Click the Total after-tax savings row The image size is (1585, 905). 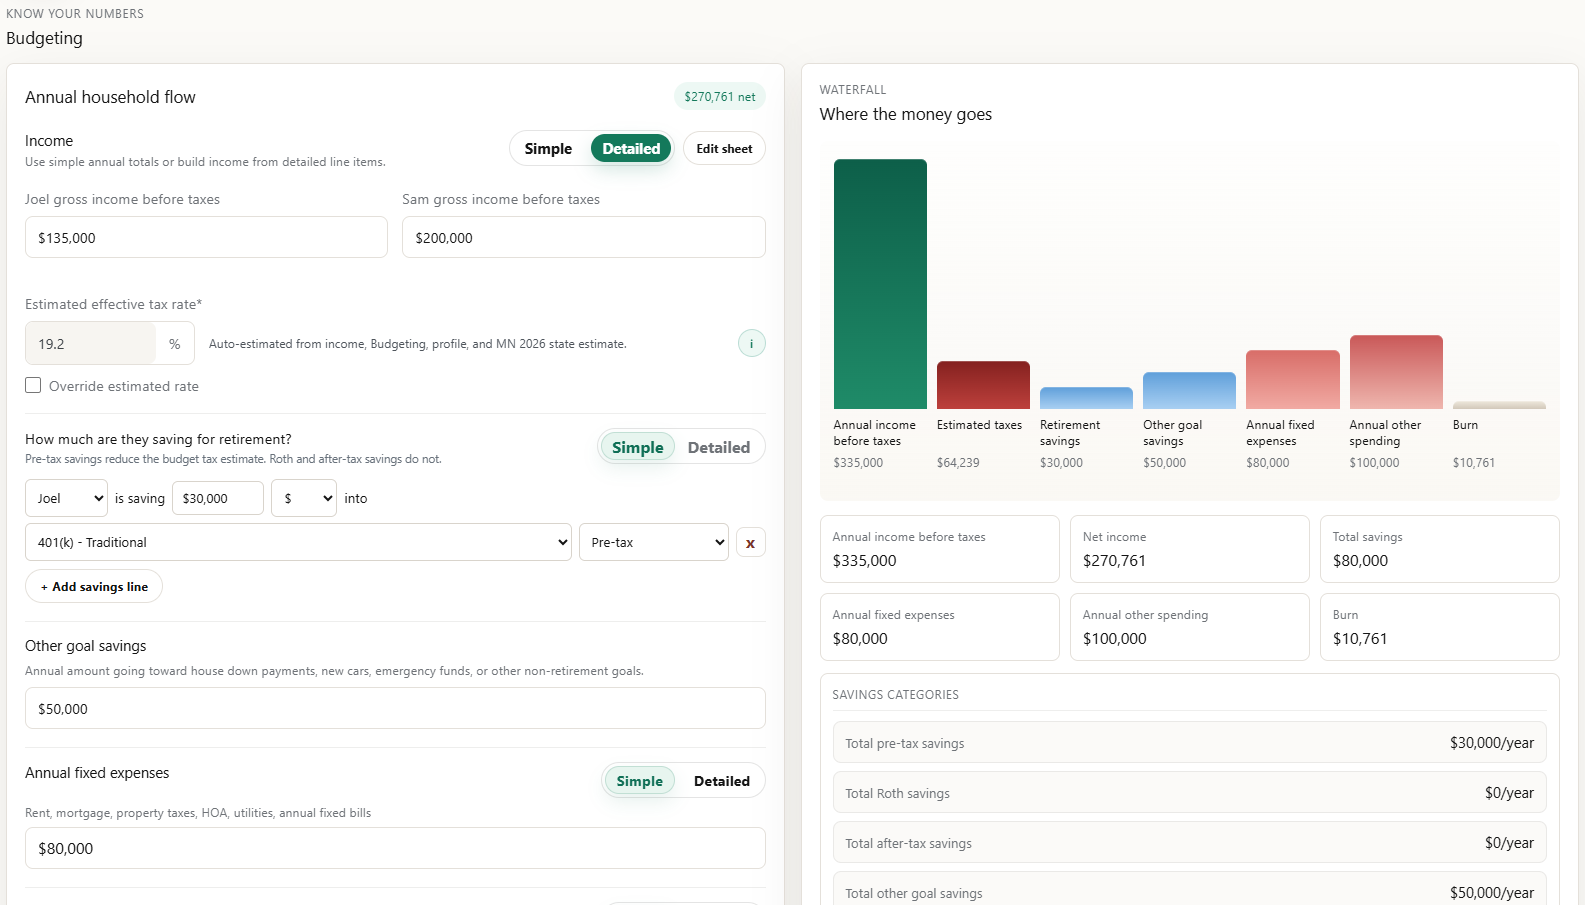pos(1189,842)
